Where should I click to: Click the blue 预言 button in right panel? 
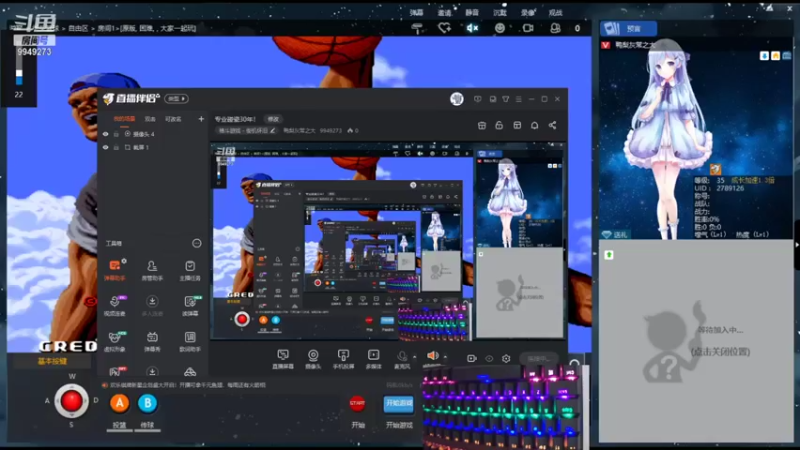(x=629, y=29)
